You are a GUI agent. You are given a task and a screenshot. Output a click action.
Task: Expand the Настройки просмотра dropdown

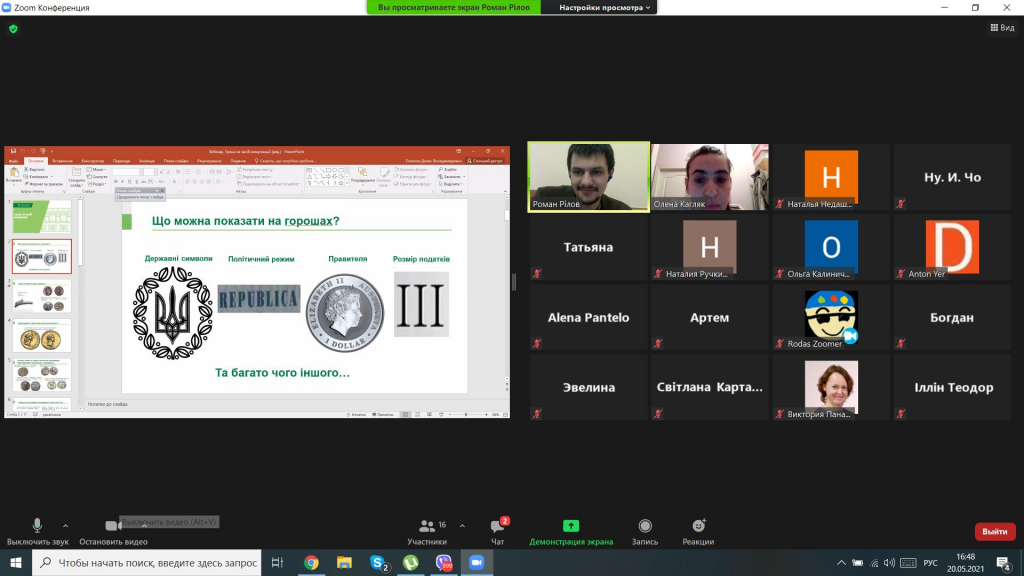click(604, 8)
